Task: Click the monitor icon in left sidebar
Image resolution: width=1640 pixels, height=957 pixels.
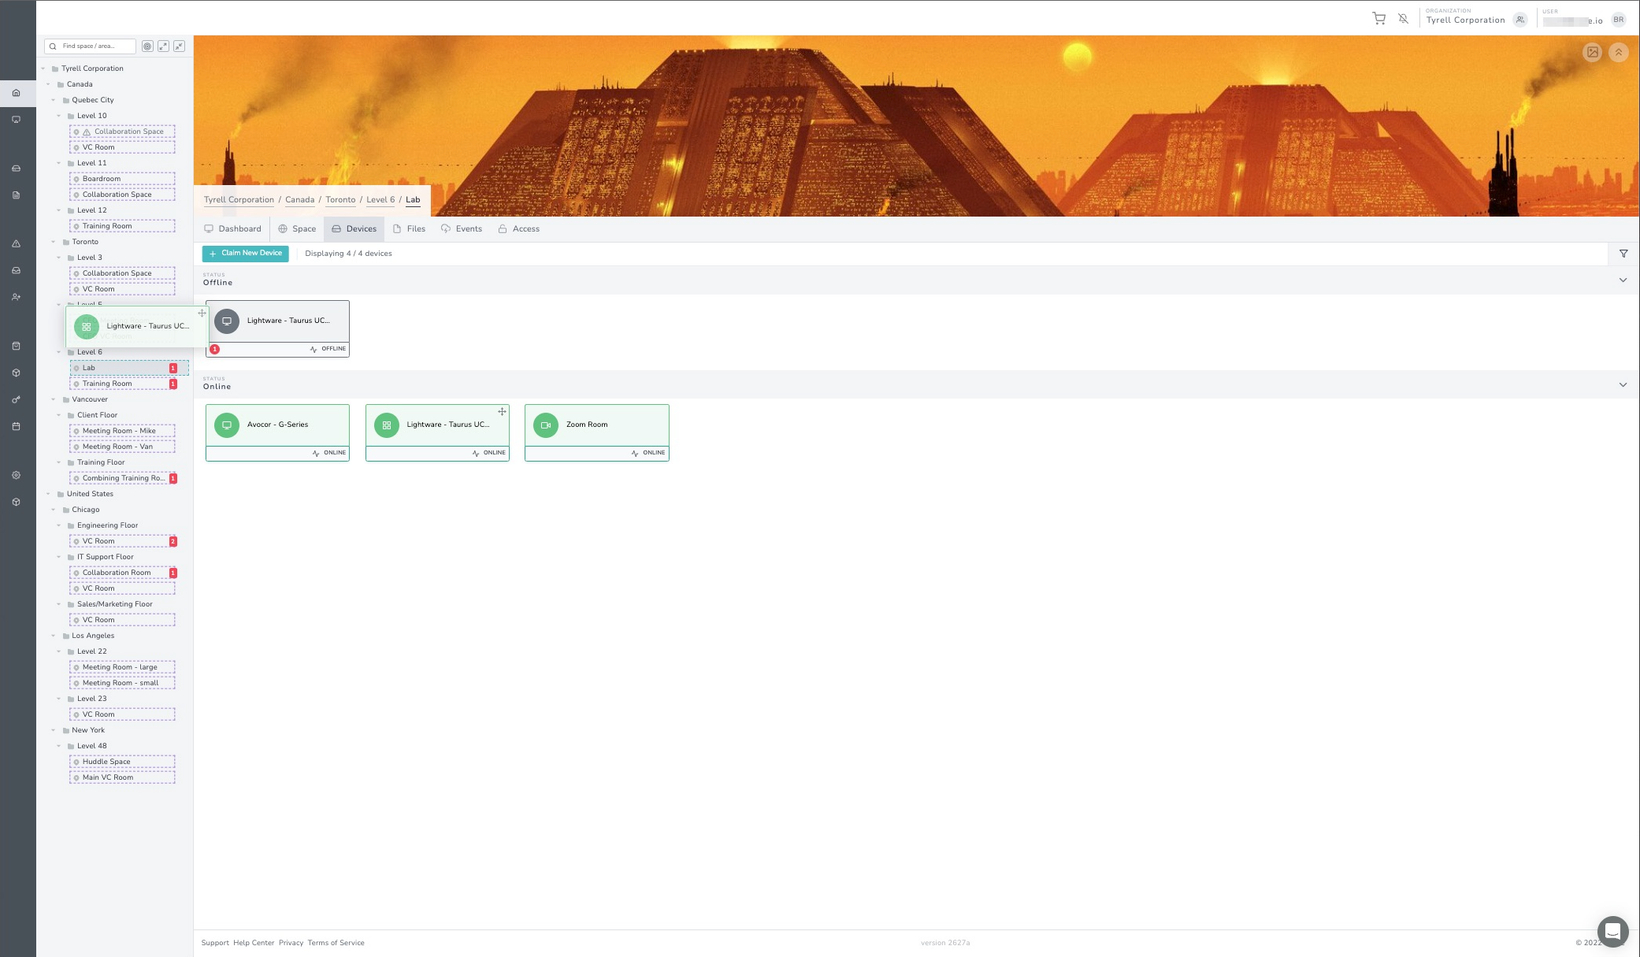Action: [x=16, y=120]
